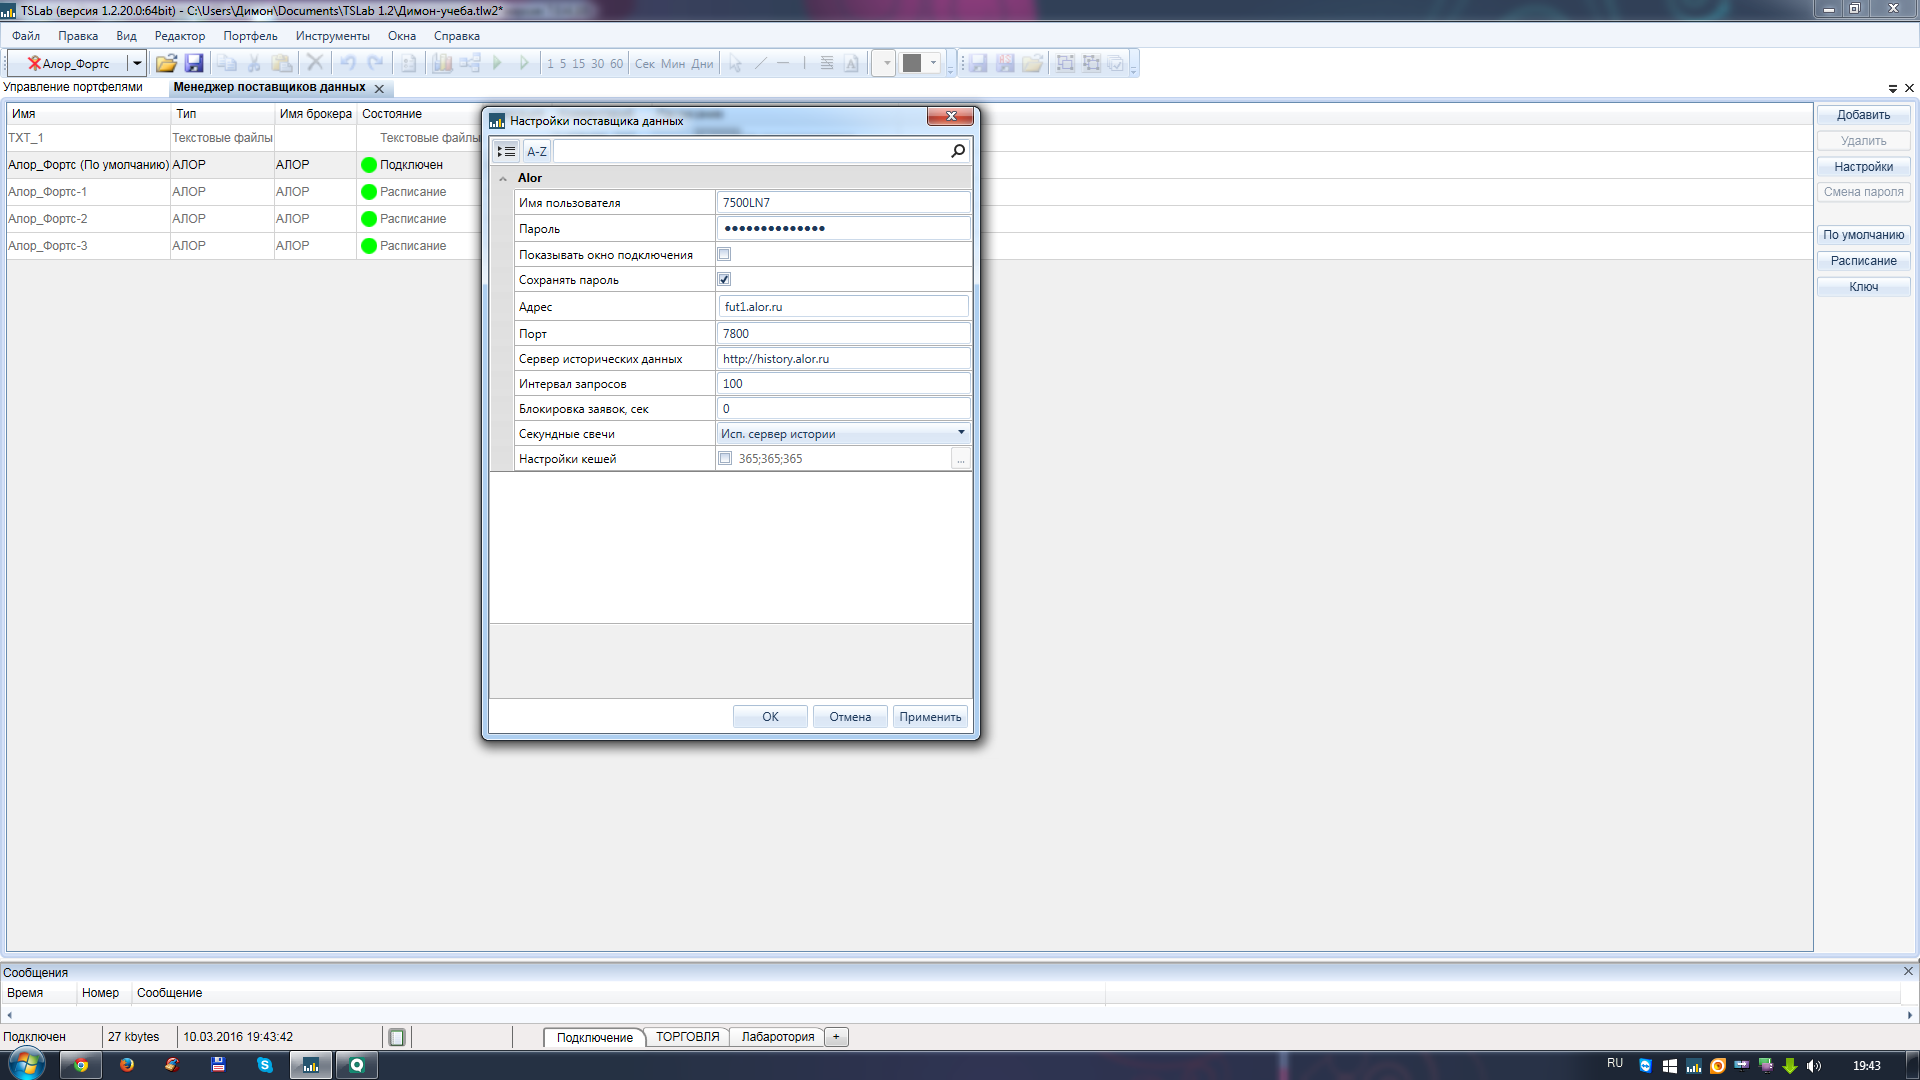Screen dimensions: 1920x1080
Task: Click the Применить button
Action: coord(930,717)
